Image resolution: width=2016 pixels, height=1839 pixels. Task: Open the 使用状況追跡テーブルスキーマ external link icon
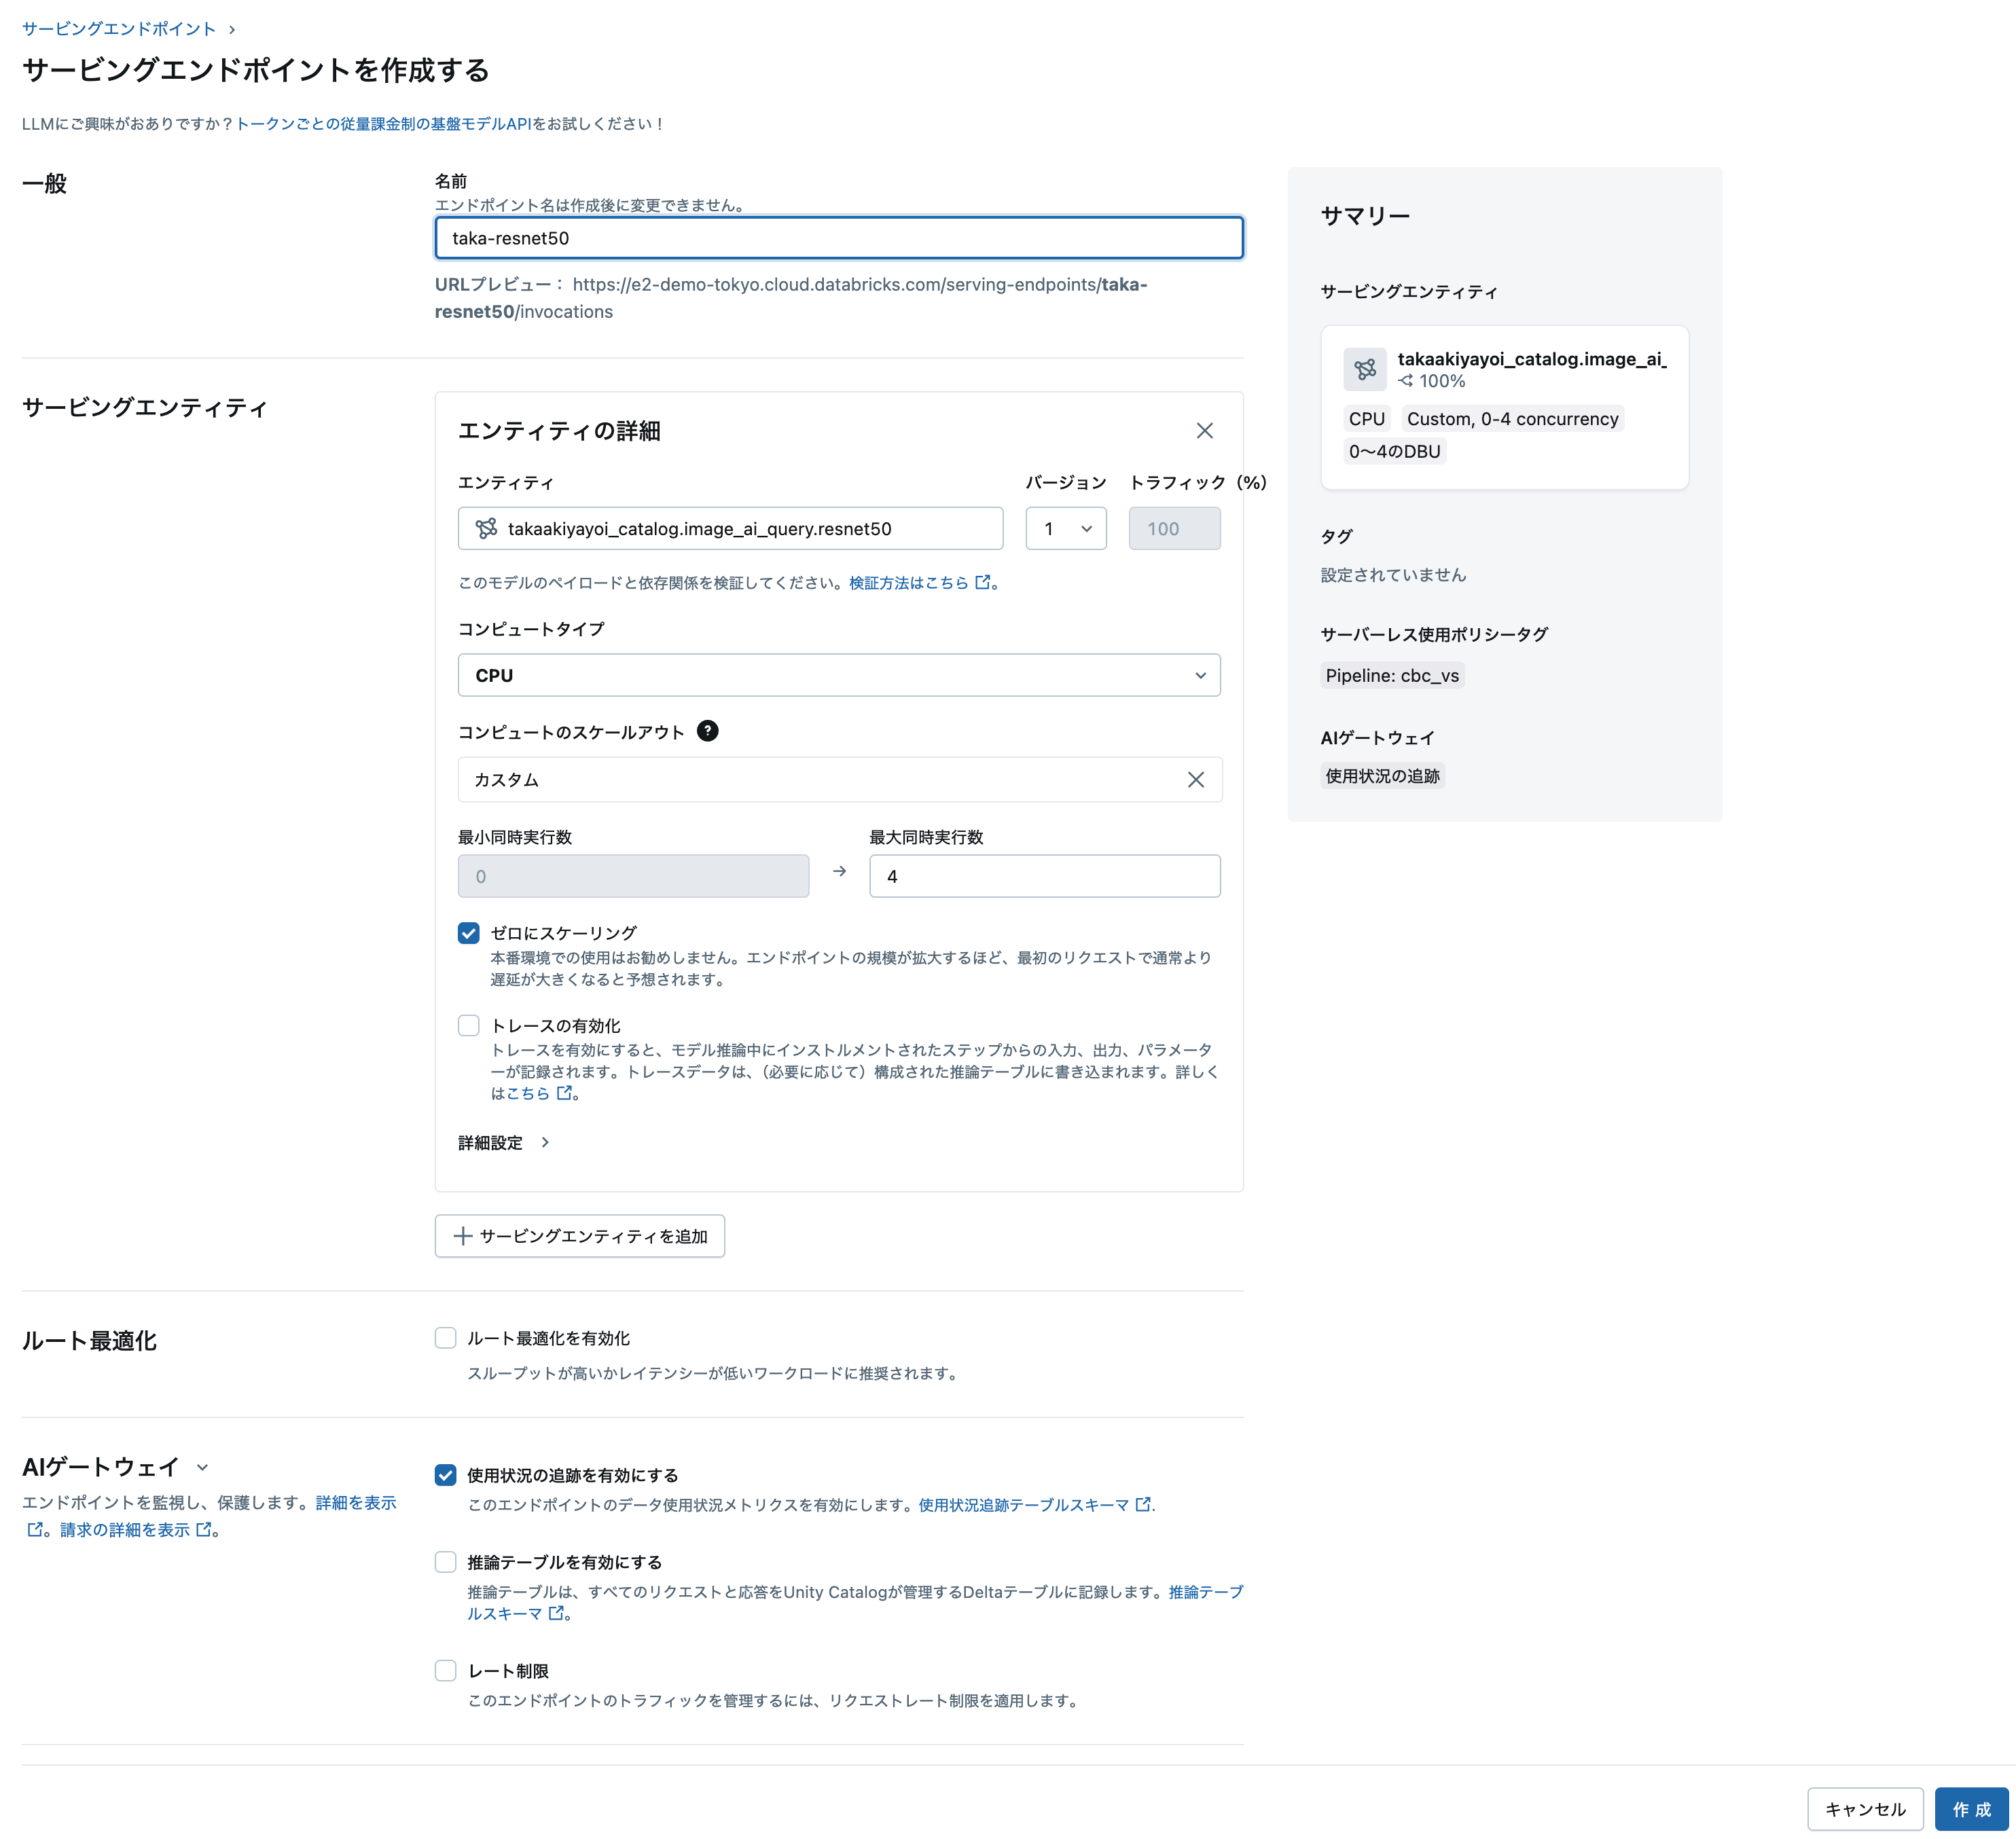coord(1143,1504)
